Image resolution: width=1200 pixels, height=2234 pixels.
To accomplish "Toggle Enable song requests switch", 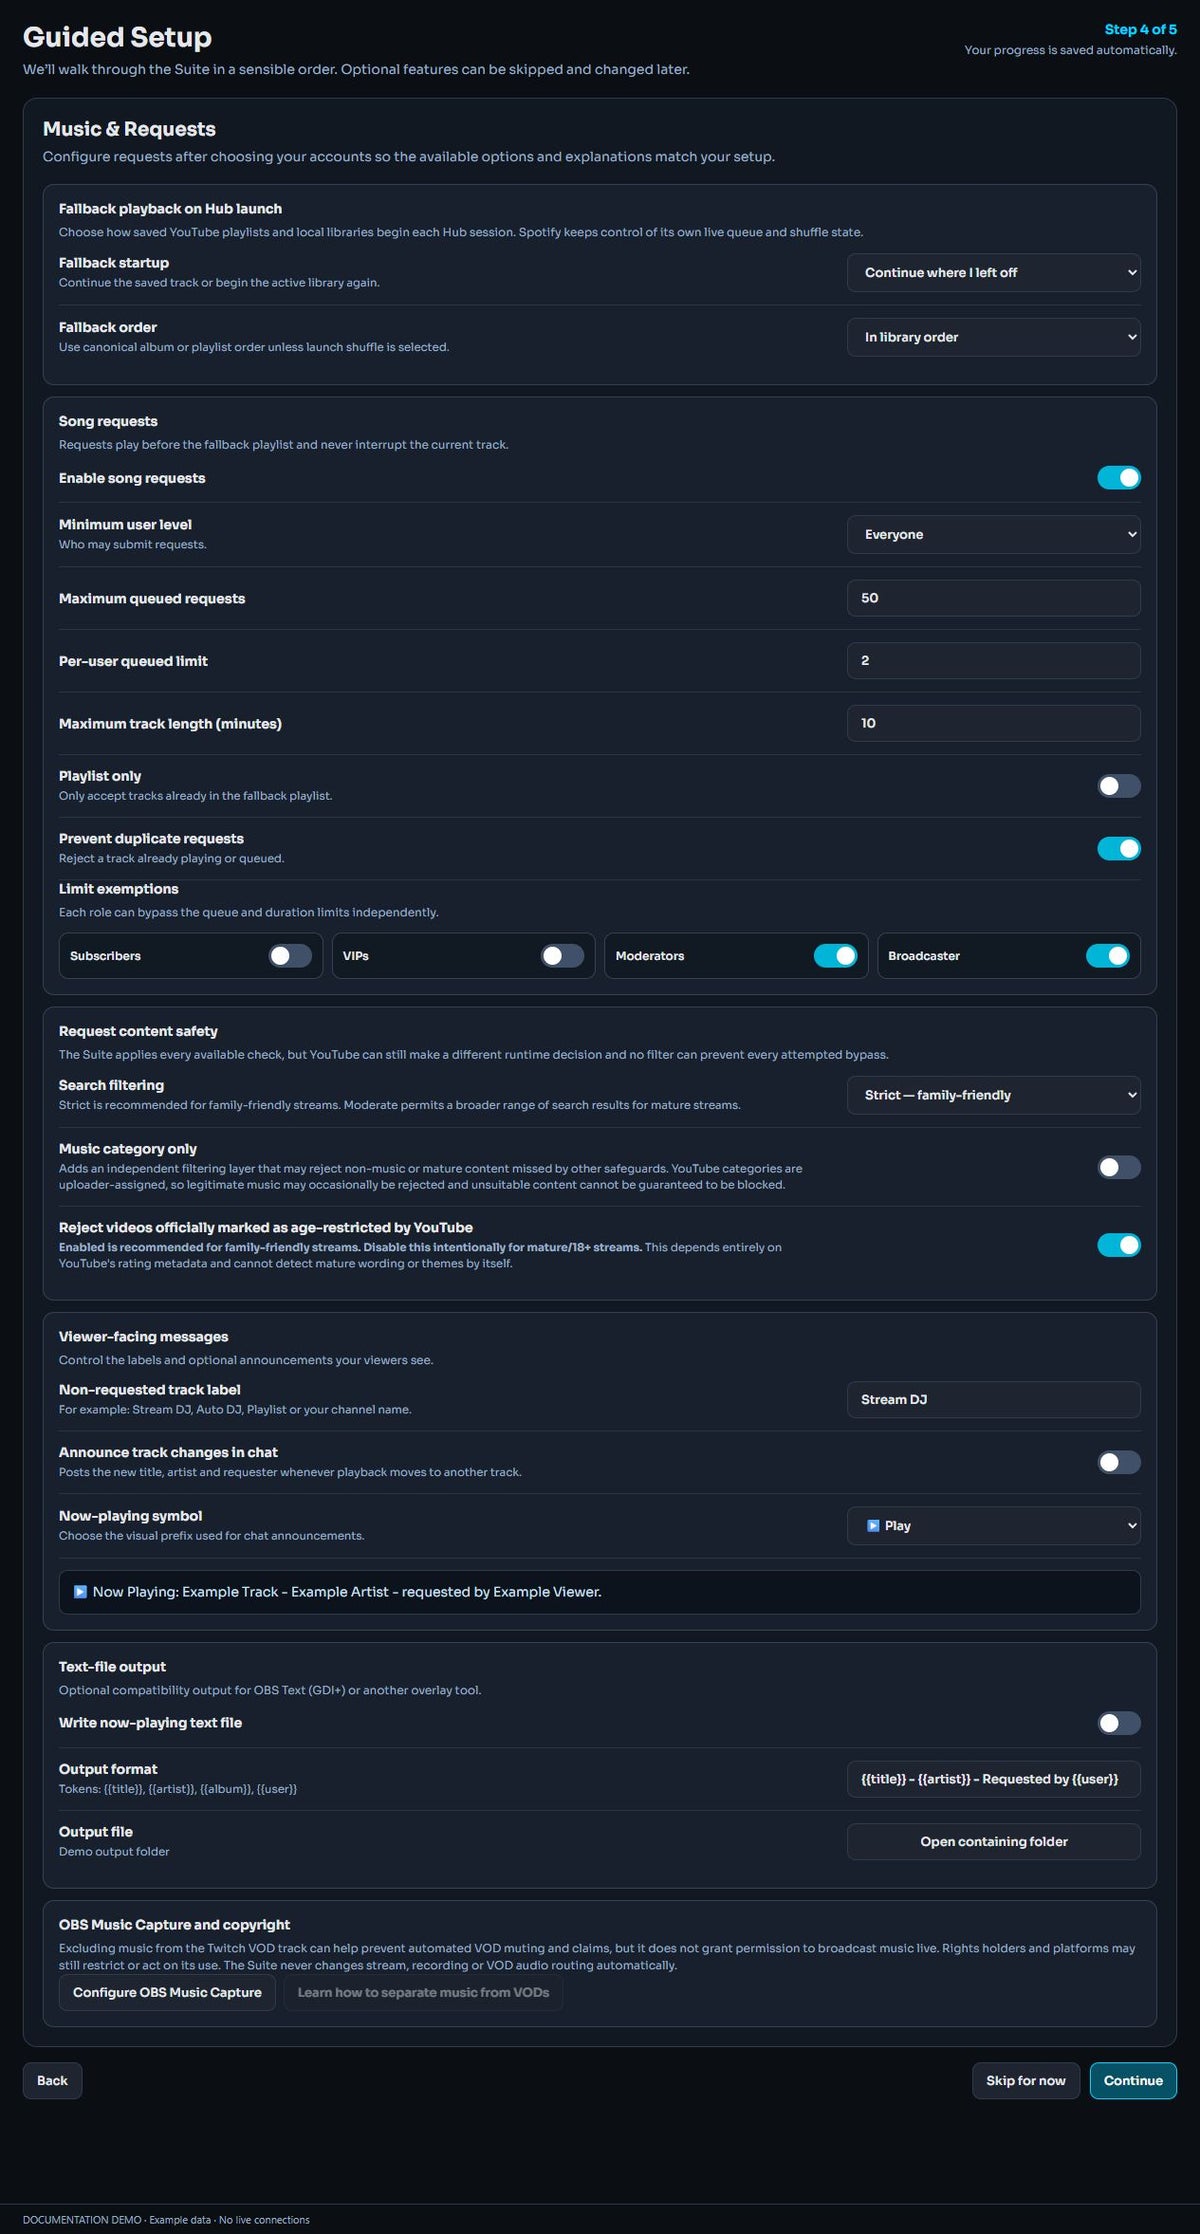I will (1118, 478).
